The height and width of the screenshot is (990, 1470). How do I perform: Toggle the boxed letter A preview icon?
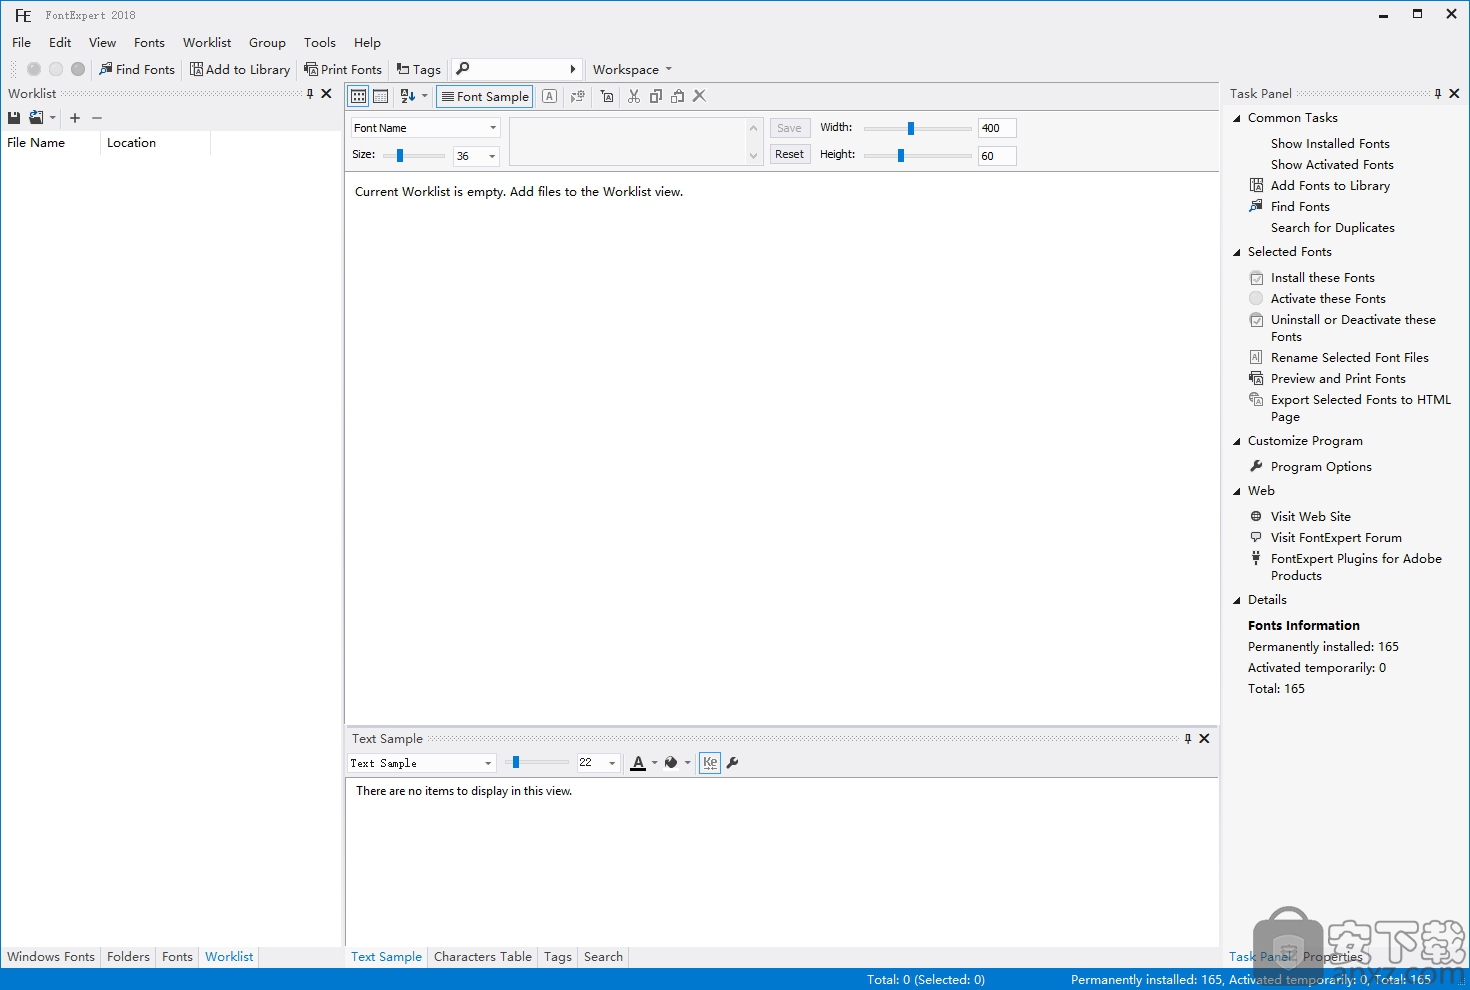pos(550,96)
